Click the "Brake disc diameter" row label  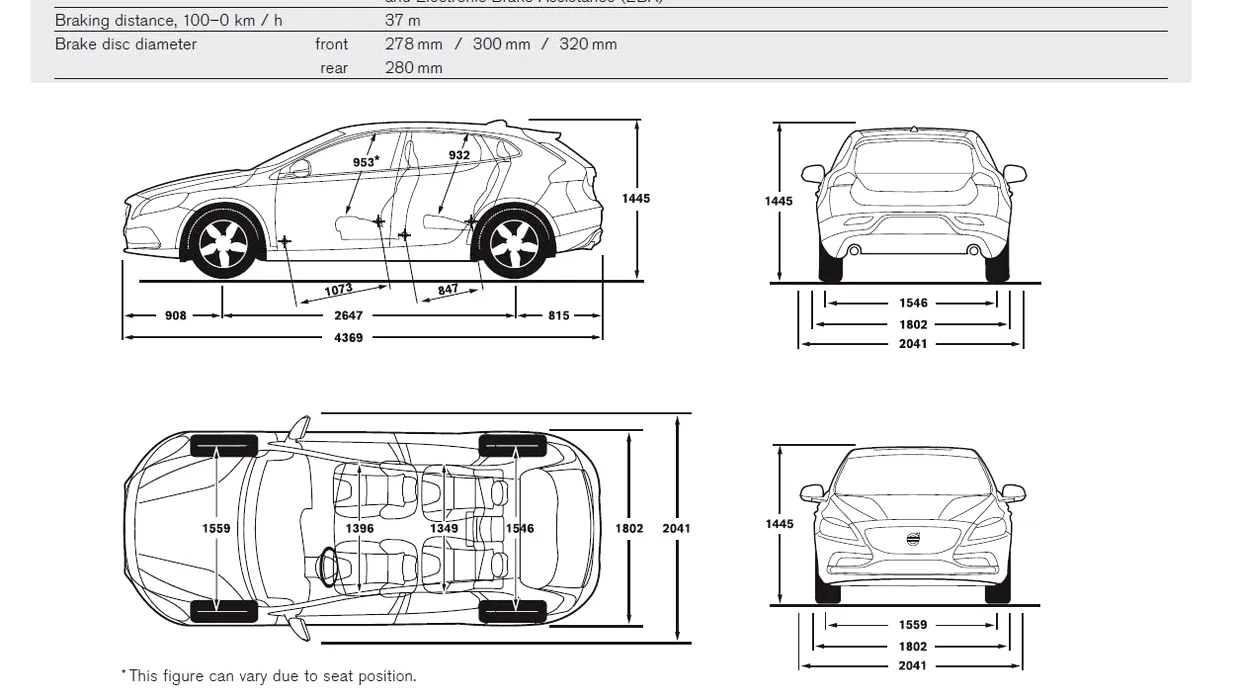tap(126, 44)
